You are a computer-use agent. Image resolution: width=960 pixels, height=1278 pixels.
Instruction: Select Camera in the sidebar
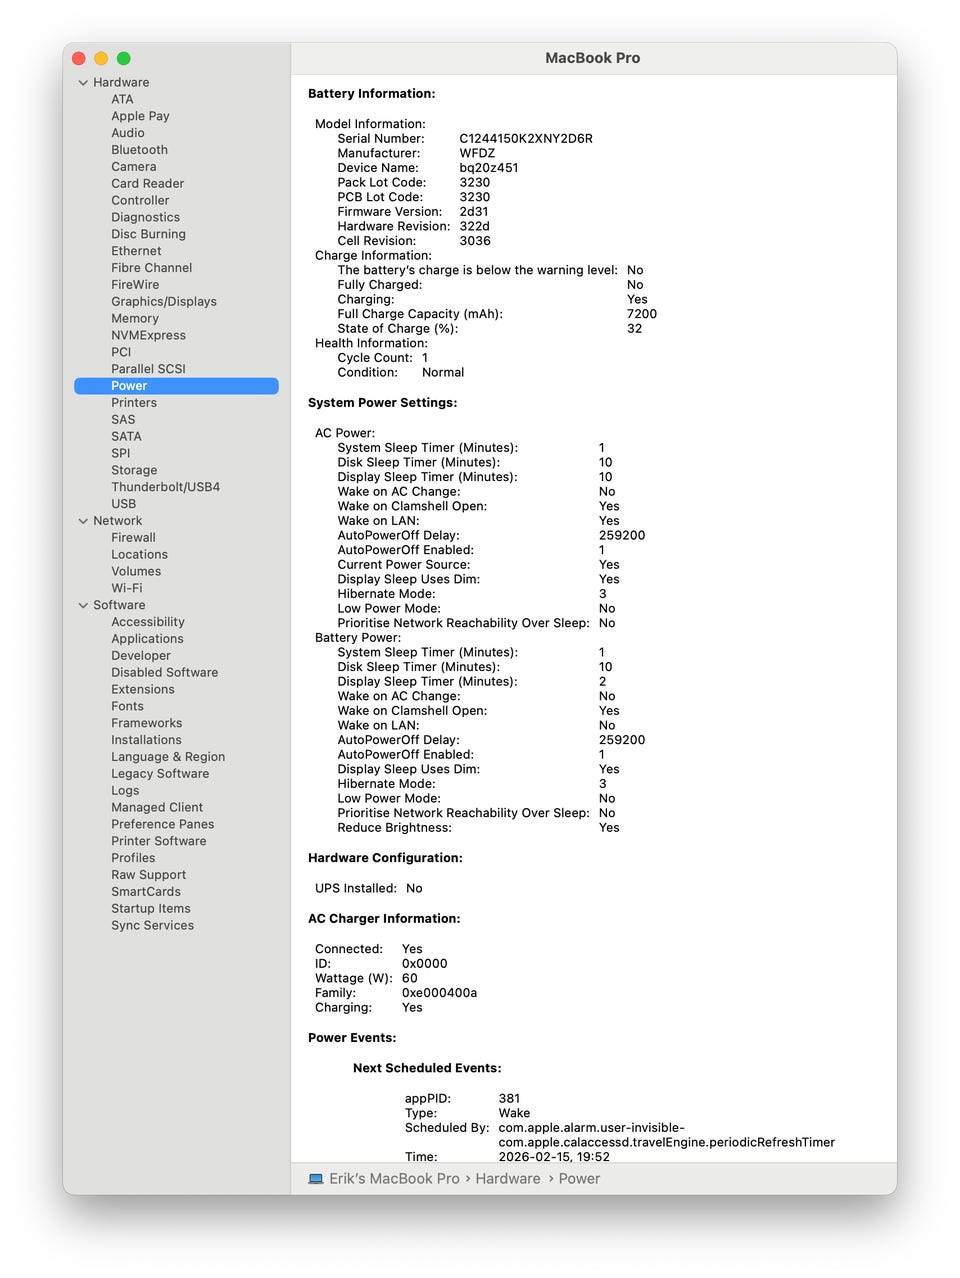134,167
